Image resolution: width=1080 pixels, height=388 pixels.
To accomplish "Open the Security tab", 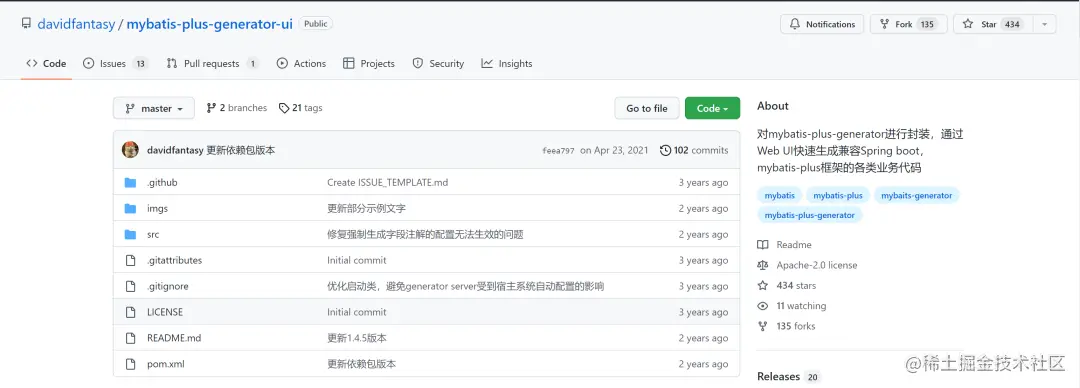I will (x=438, y=63).
